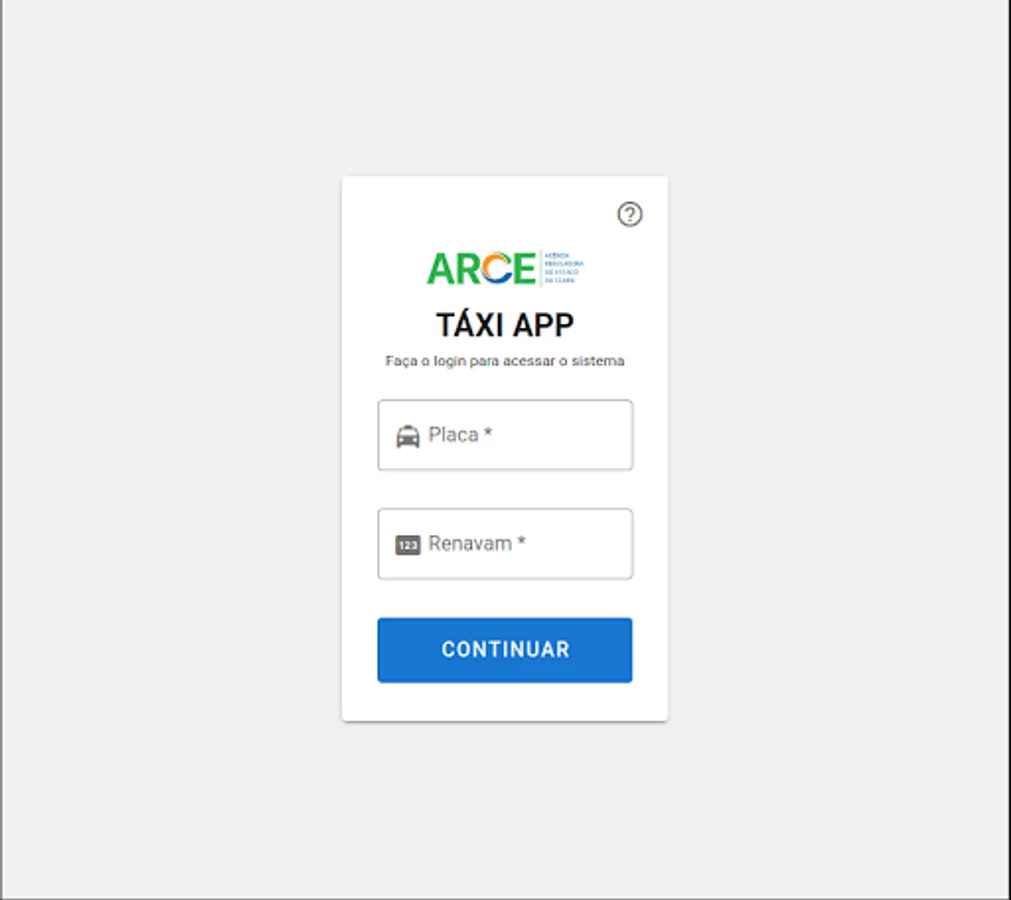Open the help question mark icon
Screen dimensions: 1011x900
point(630,214)
